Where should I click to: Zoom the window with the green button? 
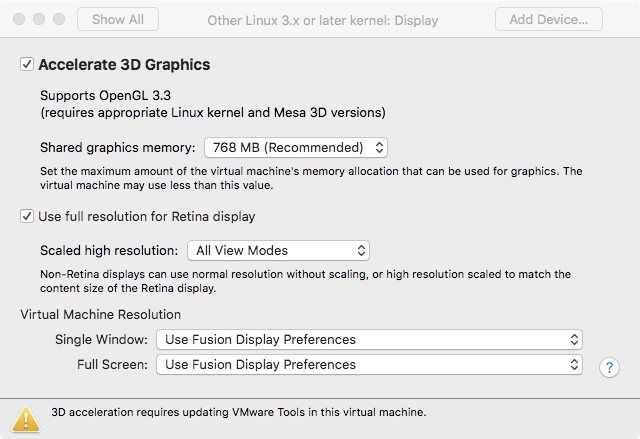click(x=60, y=20)
